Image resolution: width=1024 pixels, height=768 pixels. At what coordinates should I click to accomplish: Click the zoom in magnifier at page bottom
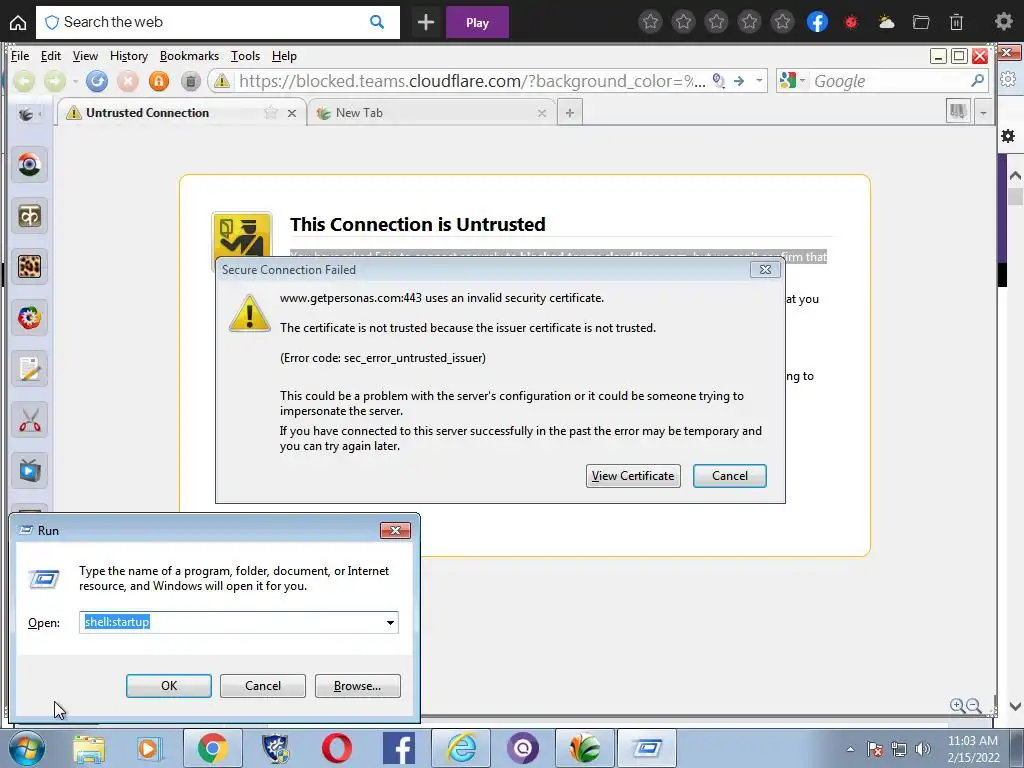coord(957,705)
